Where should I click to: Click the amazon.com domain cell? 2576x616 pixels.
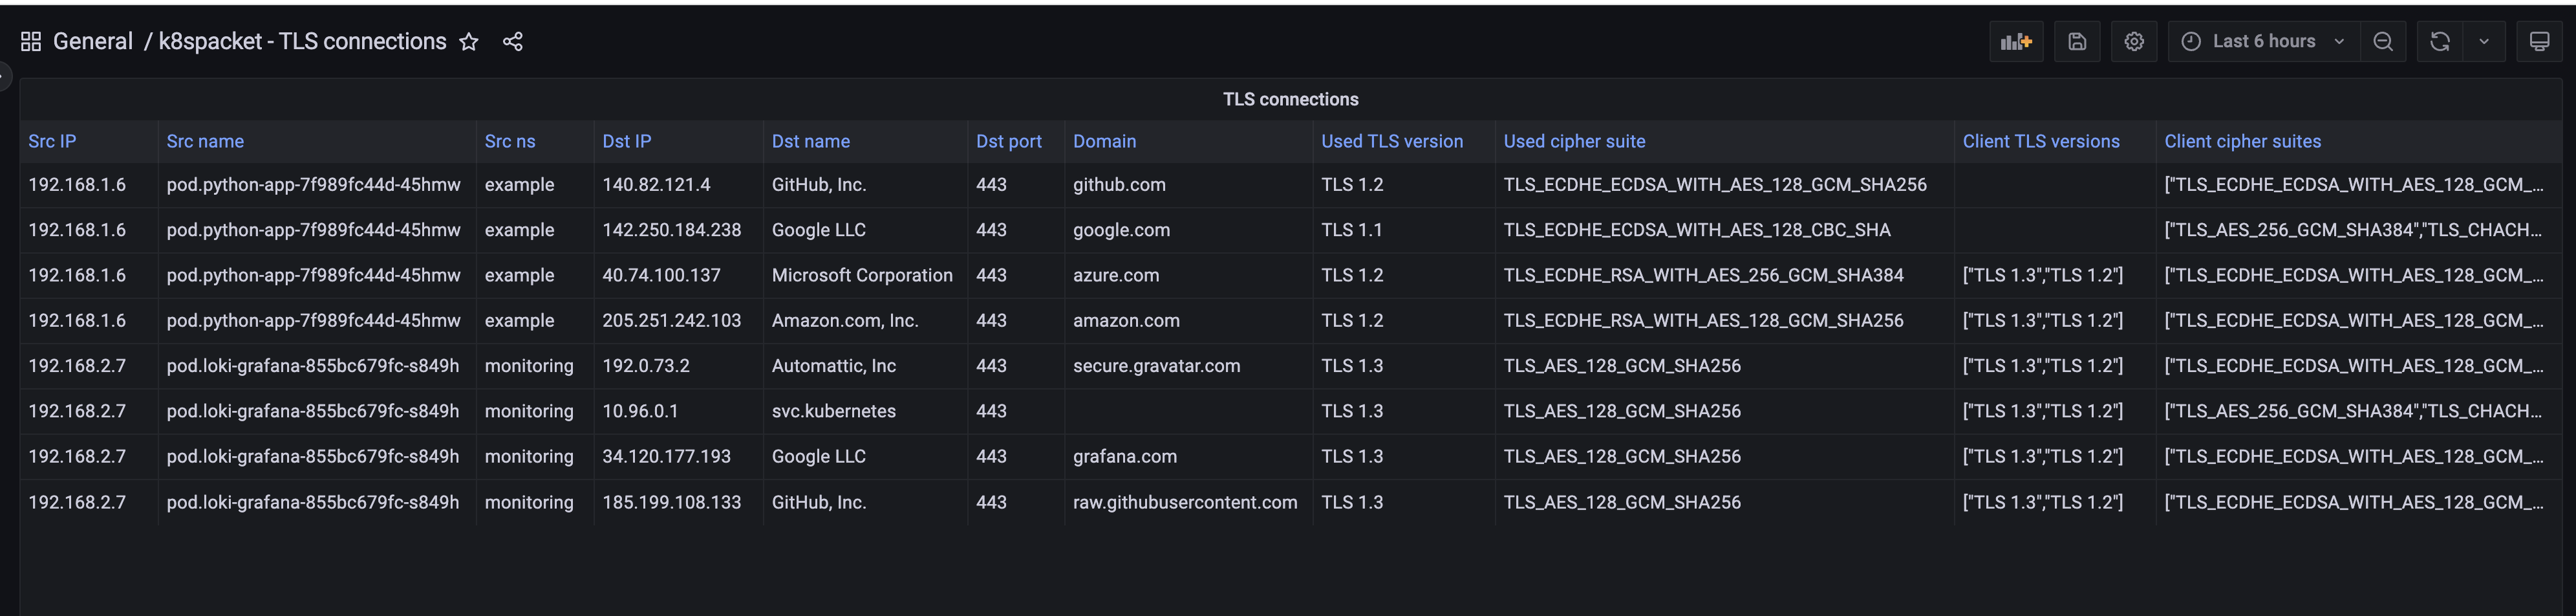pyautogui.click(x=1188, y=320)
